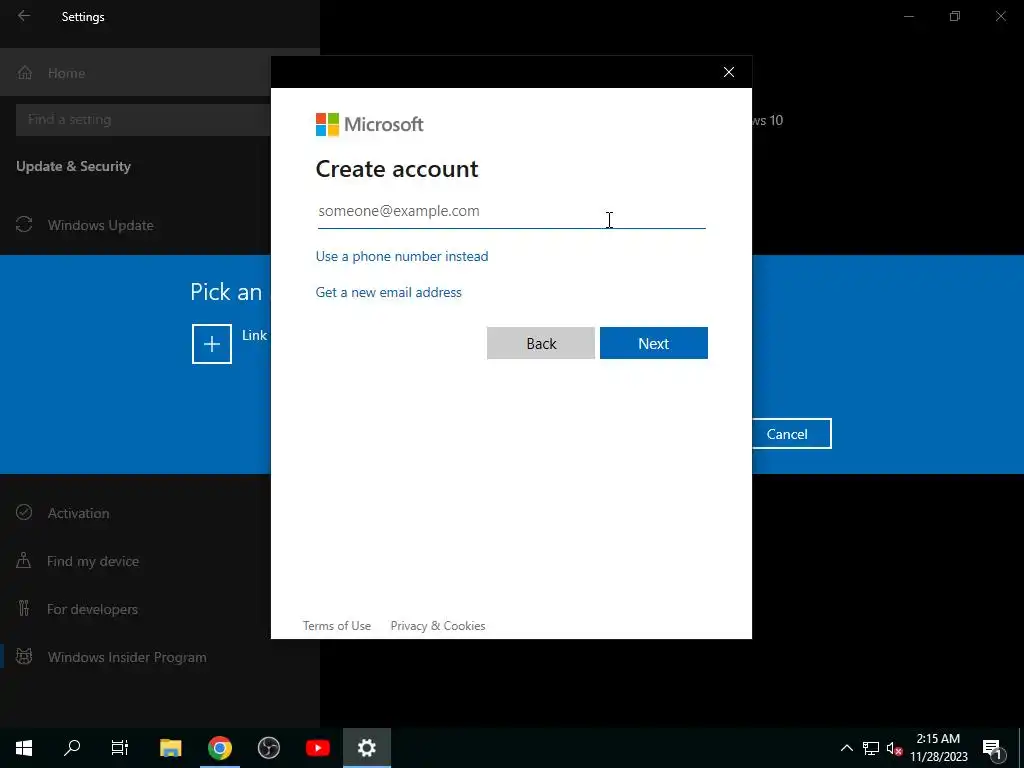Open Terms of Use link
Viewport: 1024px width, 768px height.
(x=337, y=626)
